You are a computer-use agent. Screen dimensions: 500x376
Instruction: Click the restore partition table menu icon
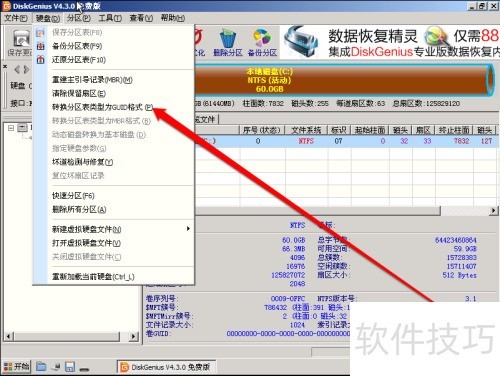coord(41,60)
